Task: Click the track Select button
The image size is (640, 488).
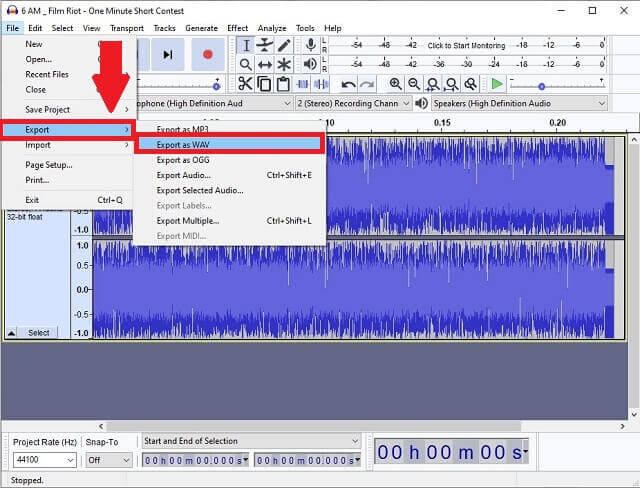Action: 39,333
